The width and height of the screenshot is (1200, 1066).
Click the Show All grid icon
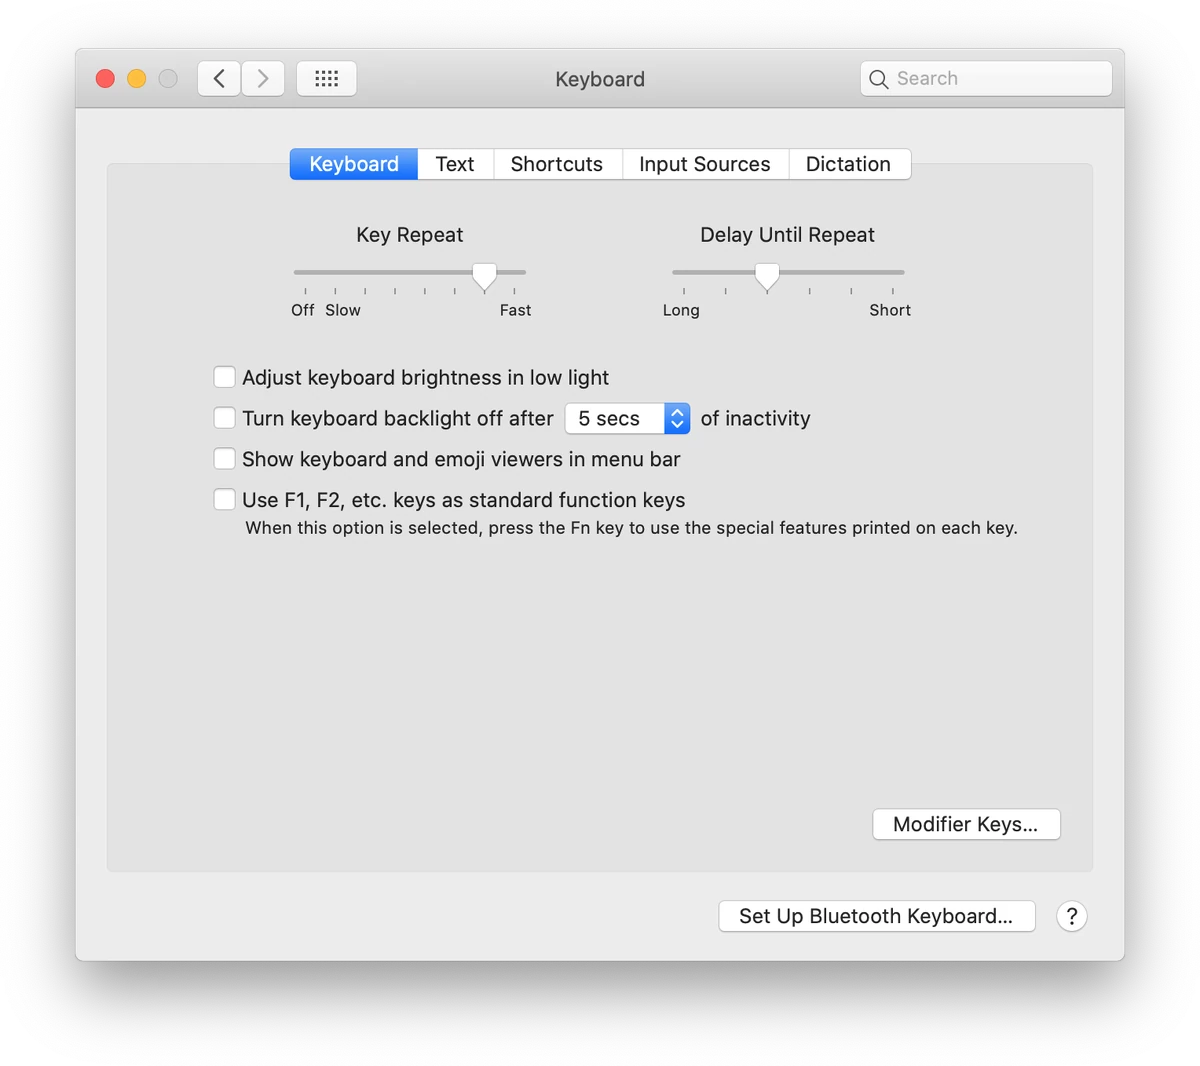326,78
